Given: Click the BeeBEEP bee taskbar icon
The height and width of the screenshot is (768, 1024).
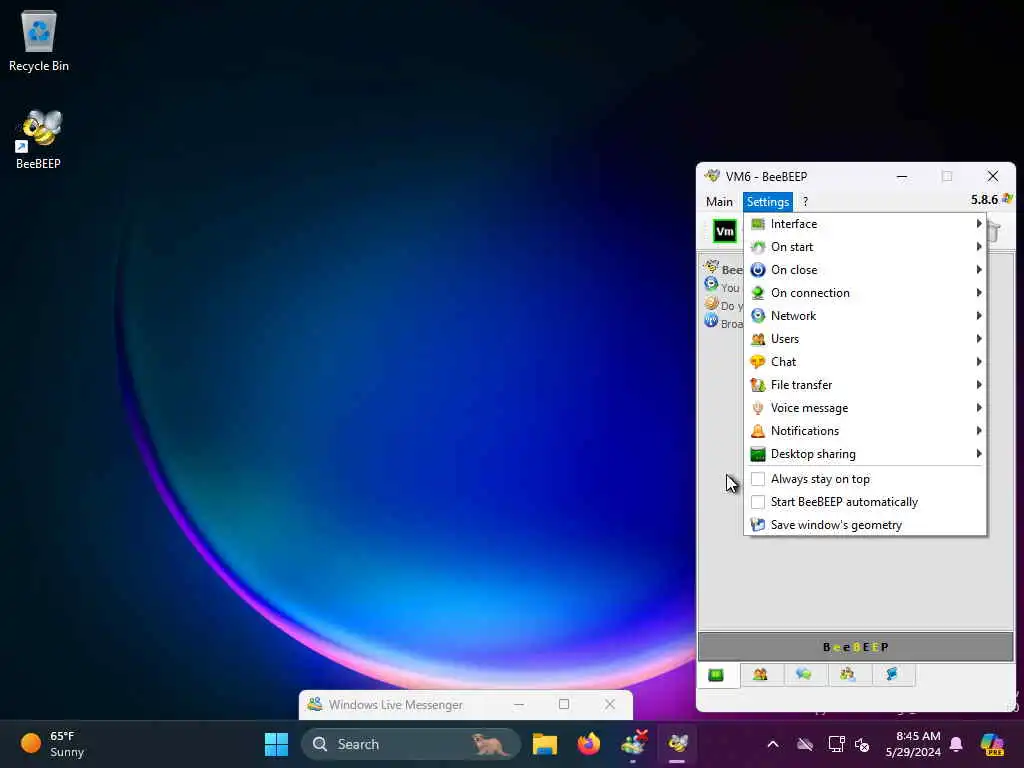Looking at the screenshot, I should pyautogui.click(x=677, y=744).
